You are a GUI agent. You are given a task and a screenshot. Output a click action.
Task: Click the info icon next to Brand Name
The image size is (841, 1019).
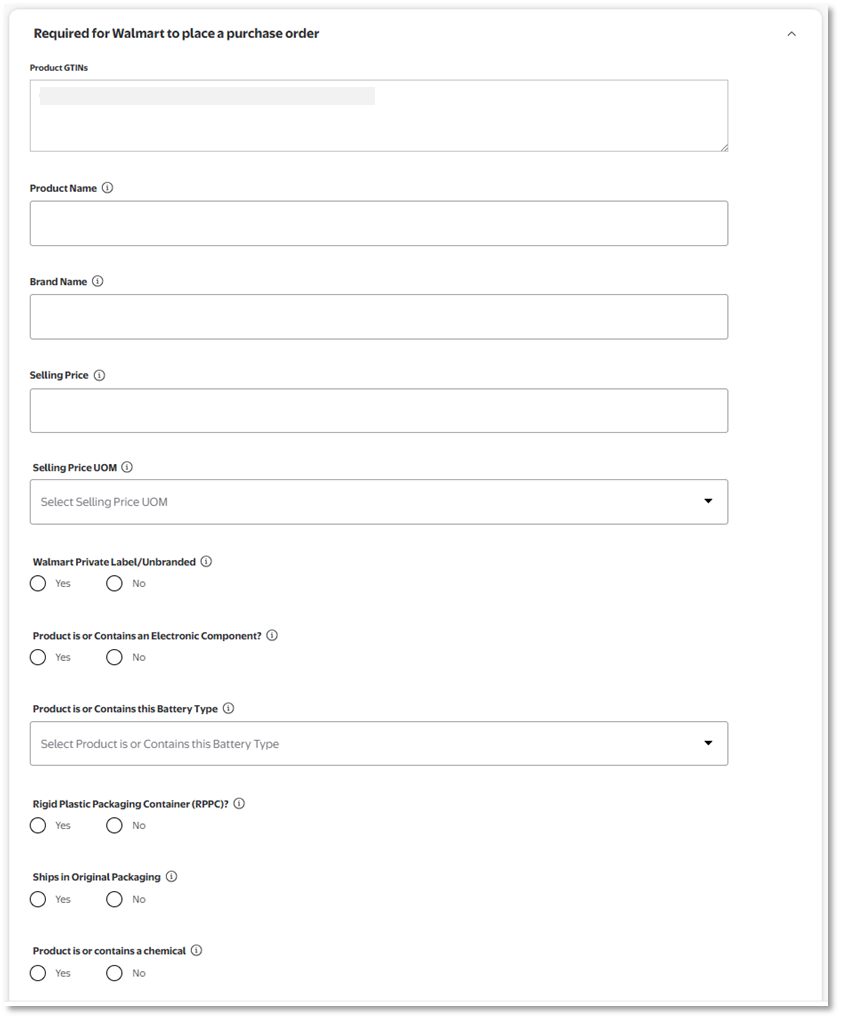(x=98, y=282)
